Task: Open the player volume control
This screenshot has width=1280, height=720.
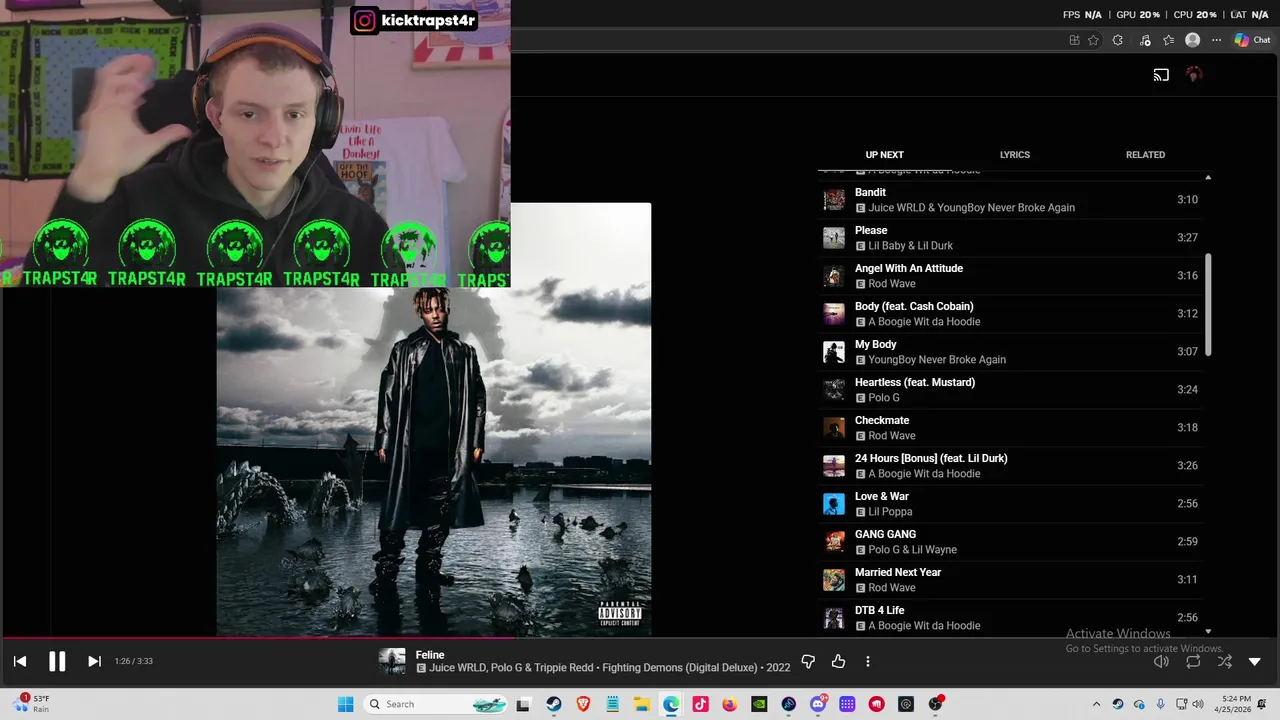Action: click(1161, 662)
